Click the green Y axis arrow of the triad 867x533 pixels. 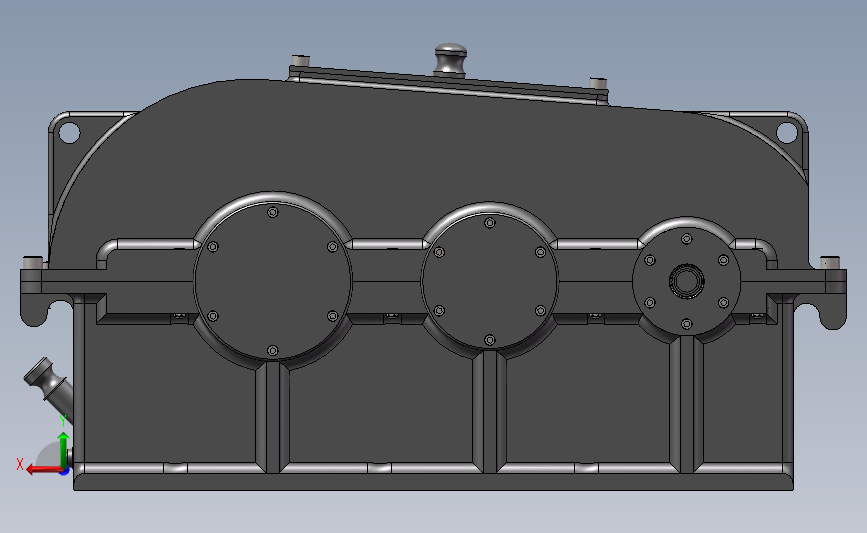click(64, 450)
